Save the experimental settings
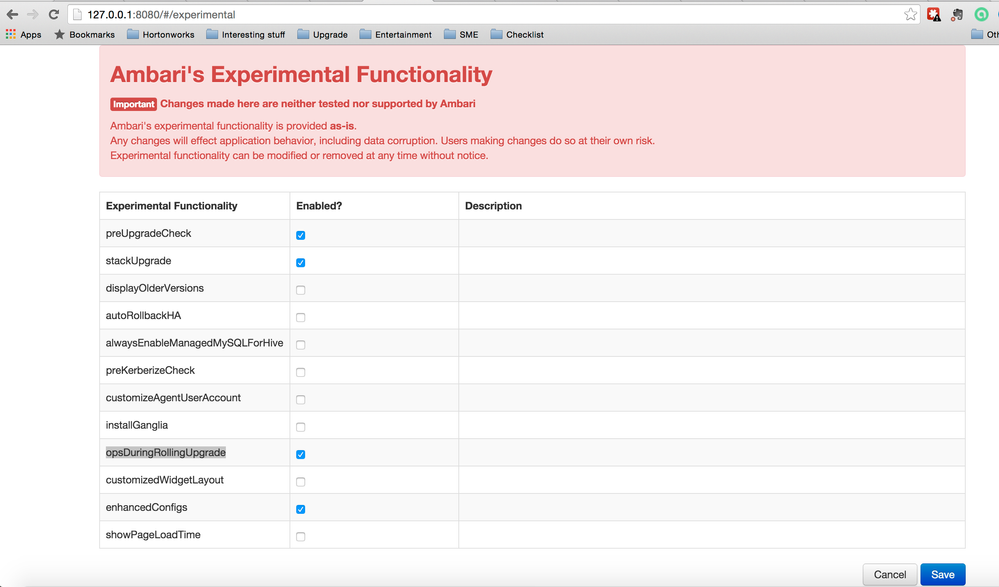Screen dimensions: 999x587 click(942, 574)
